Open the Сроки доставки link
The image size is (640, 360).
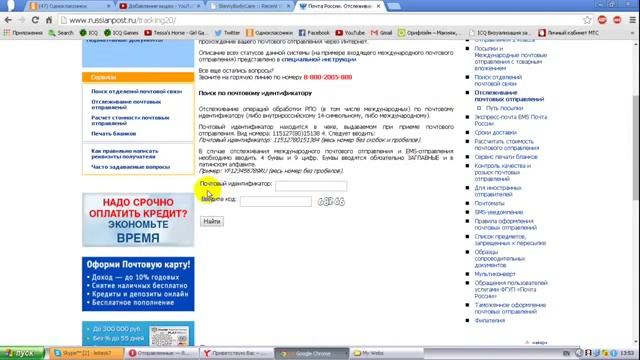(x=495, y=133)
